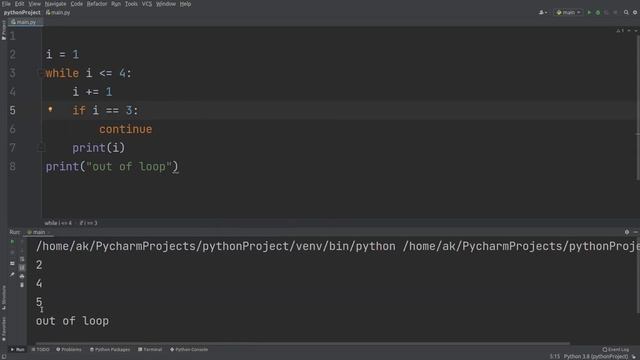Image resolution: width=640 pixels, height=360 pixels.
Task: Open the Event Log button
Action: [616, 349]
